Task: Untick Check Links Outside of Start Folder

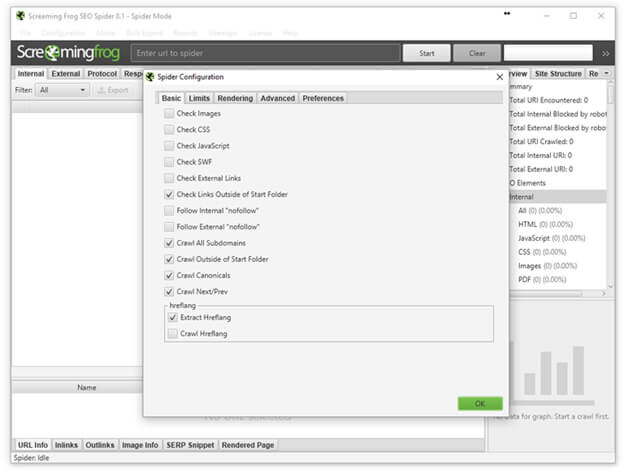Action: point(169,195)
